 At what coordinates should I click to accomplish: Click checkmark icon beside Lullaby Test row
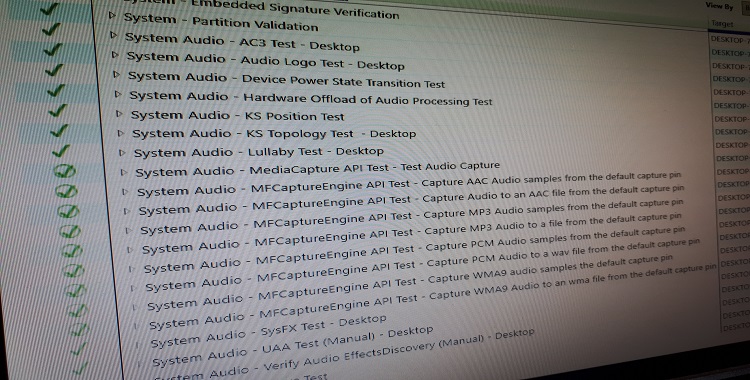tap(61, 151)
